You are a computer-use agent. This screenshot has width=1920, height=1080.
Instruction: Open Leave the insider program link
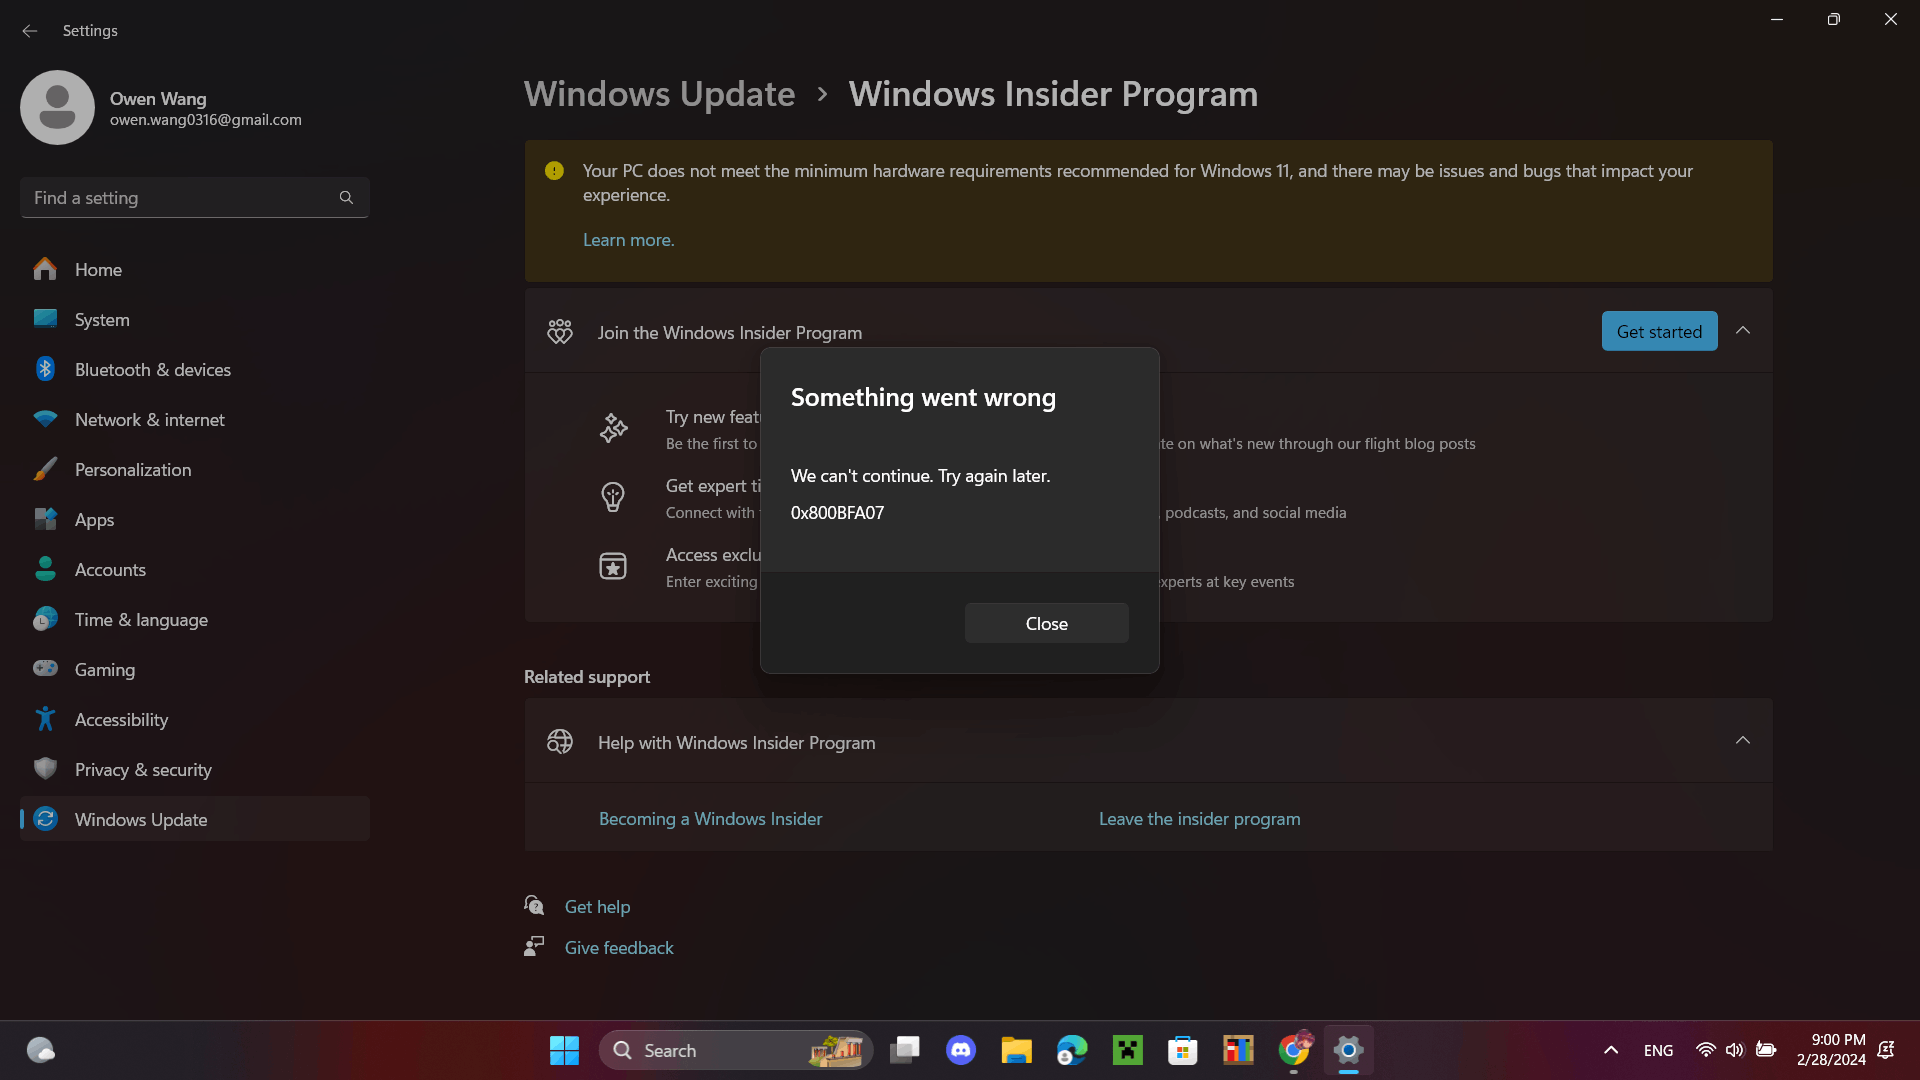coord(1199,819)
